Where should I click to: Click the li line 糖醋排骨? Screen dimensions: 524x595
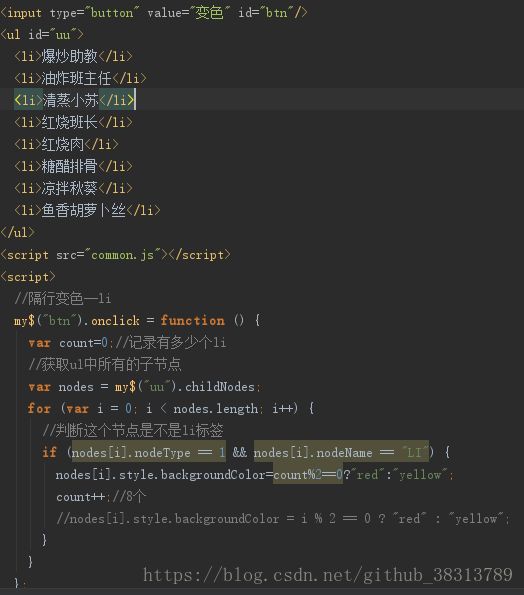tap(73, 166)
